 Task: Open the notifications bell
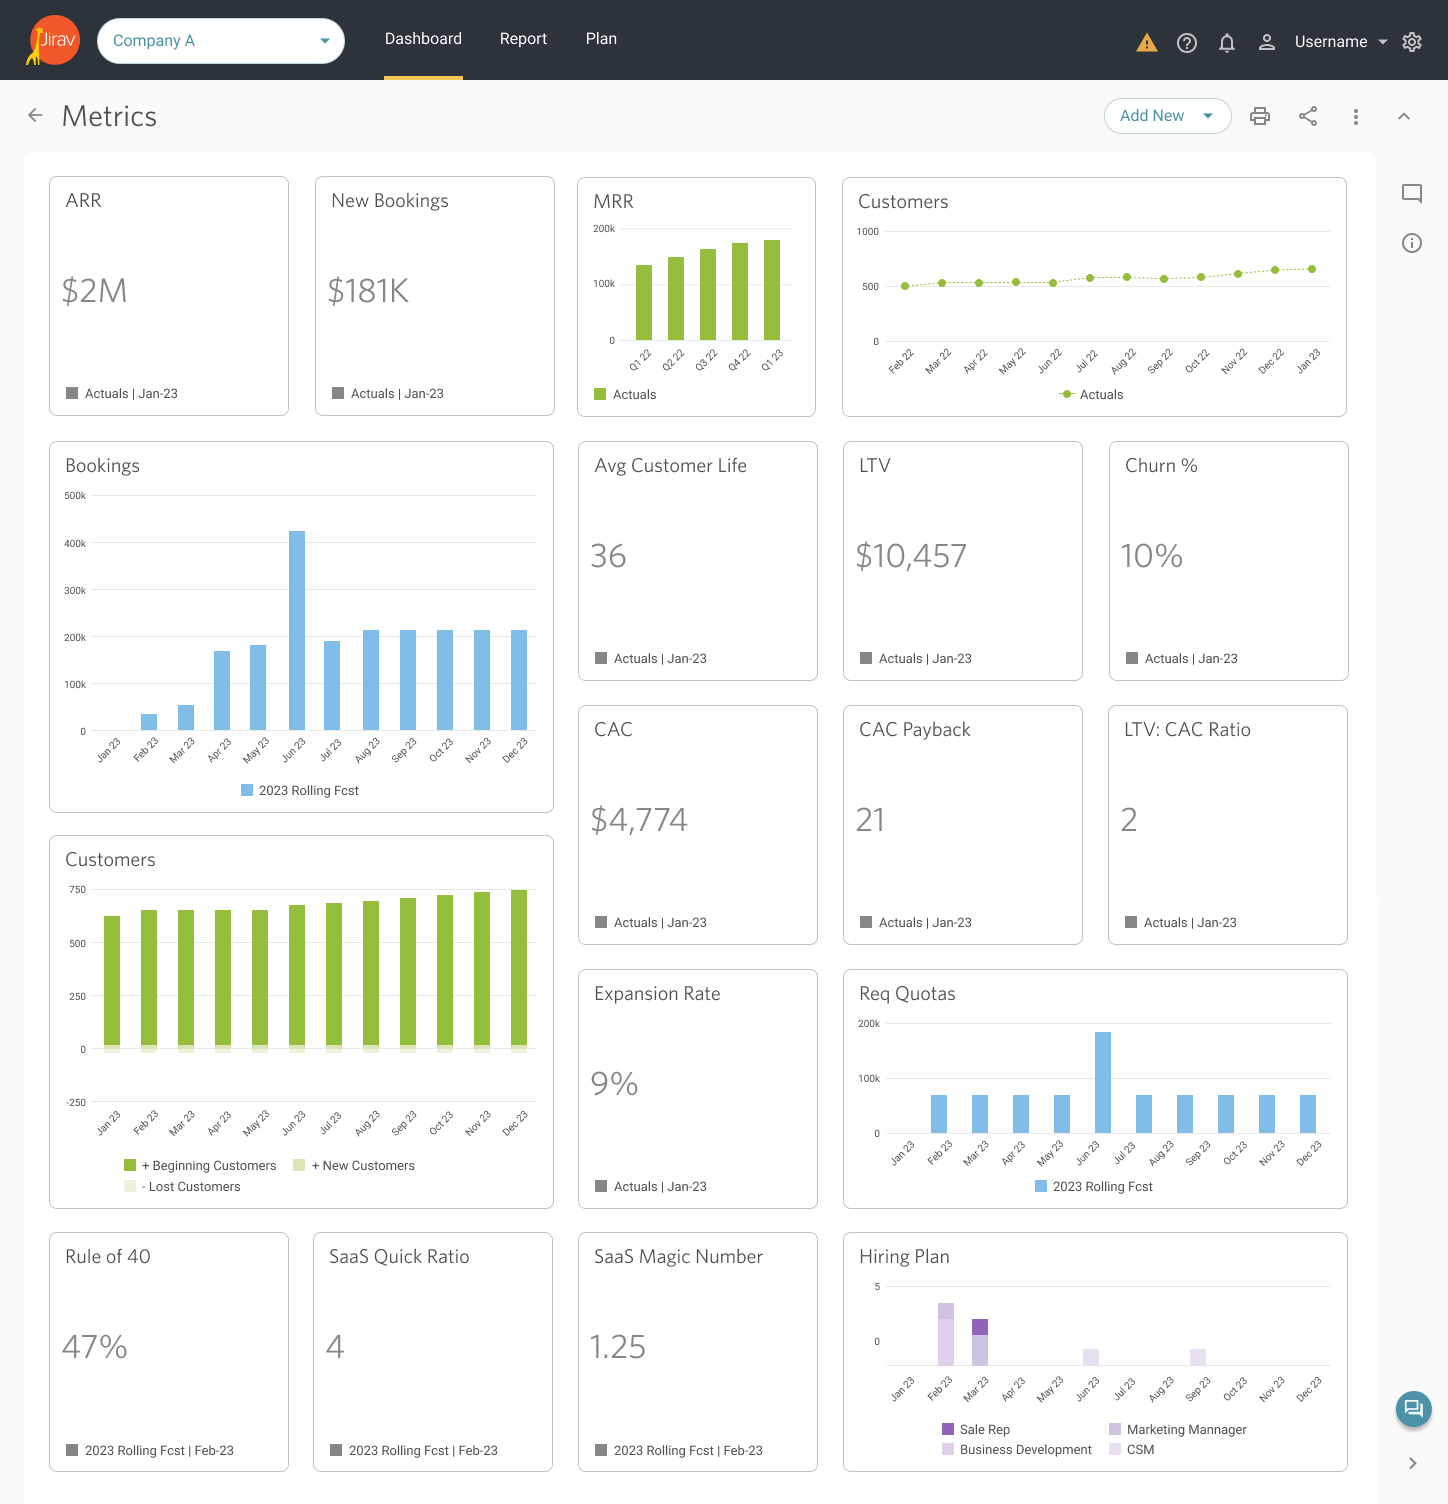pyautogui.click(x=1227, y=42)
